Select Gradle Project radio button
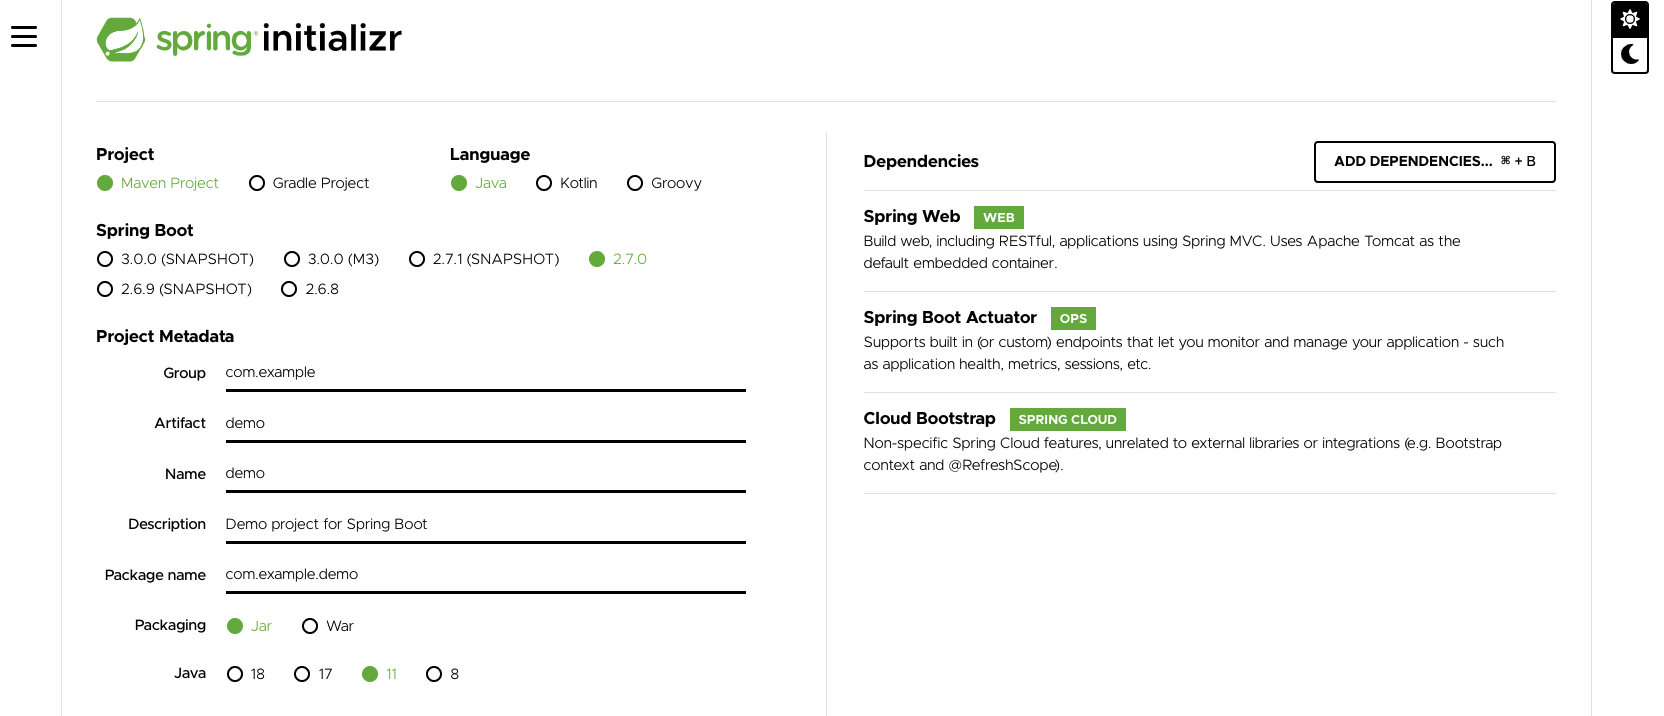The width and height of the screenshot is (1664, 716). point(309,183)
